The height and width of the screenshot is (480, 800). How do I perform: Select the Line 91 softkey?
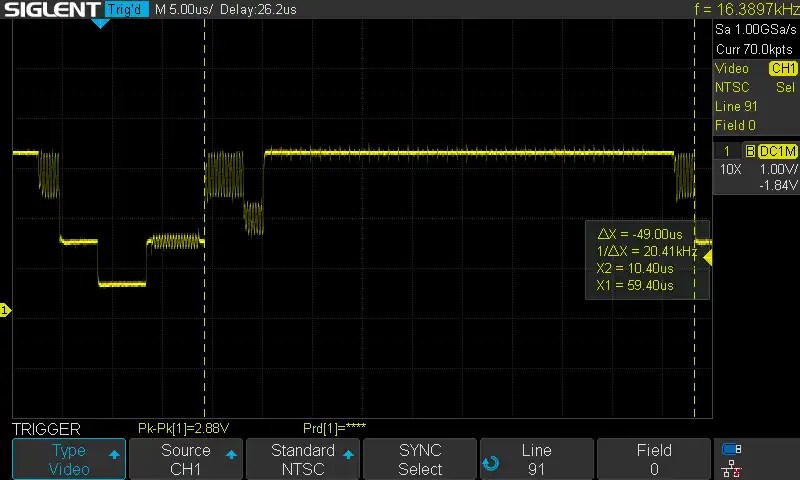(x=536, y=459)
